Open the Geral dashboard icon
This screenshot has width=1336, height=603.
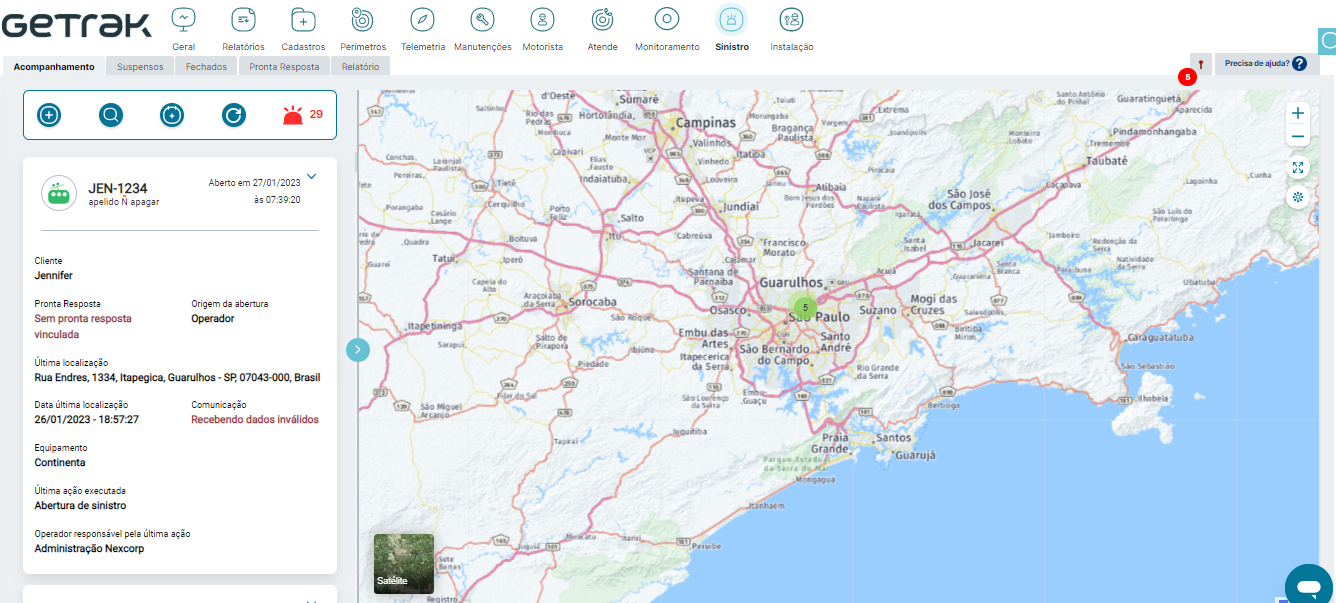click(183, 19)
